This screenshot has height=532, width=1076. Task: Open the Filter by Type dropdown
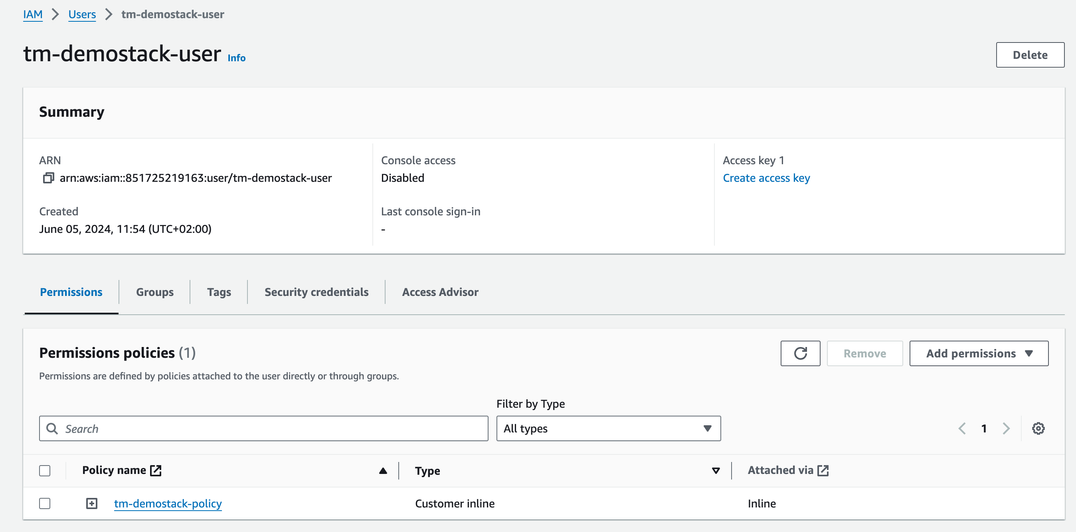[x=608, y=428]
